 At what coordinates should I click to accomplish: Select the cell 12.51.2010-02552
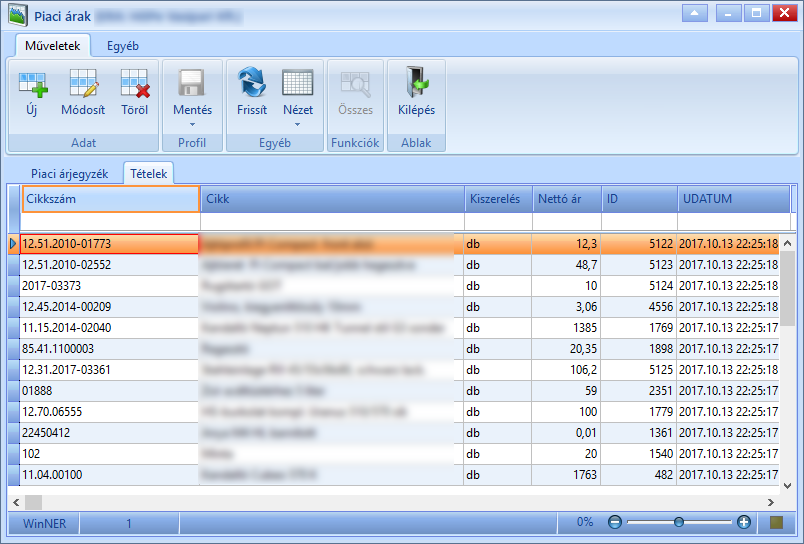(x=109, y=265)
